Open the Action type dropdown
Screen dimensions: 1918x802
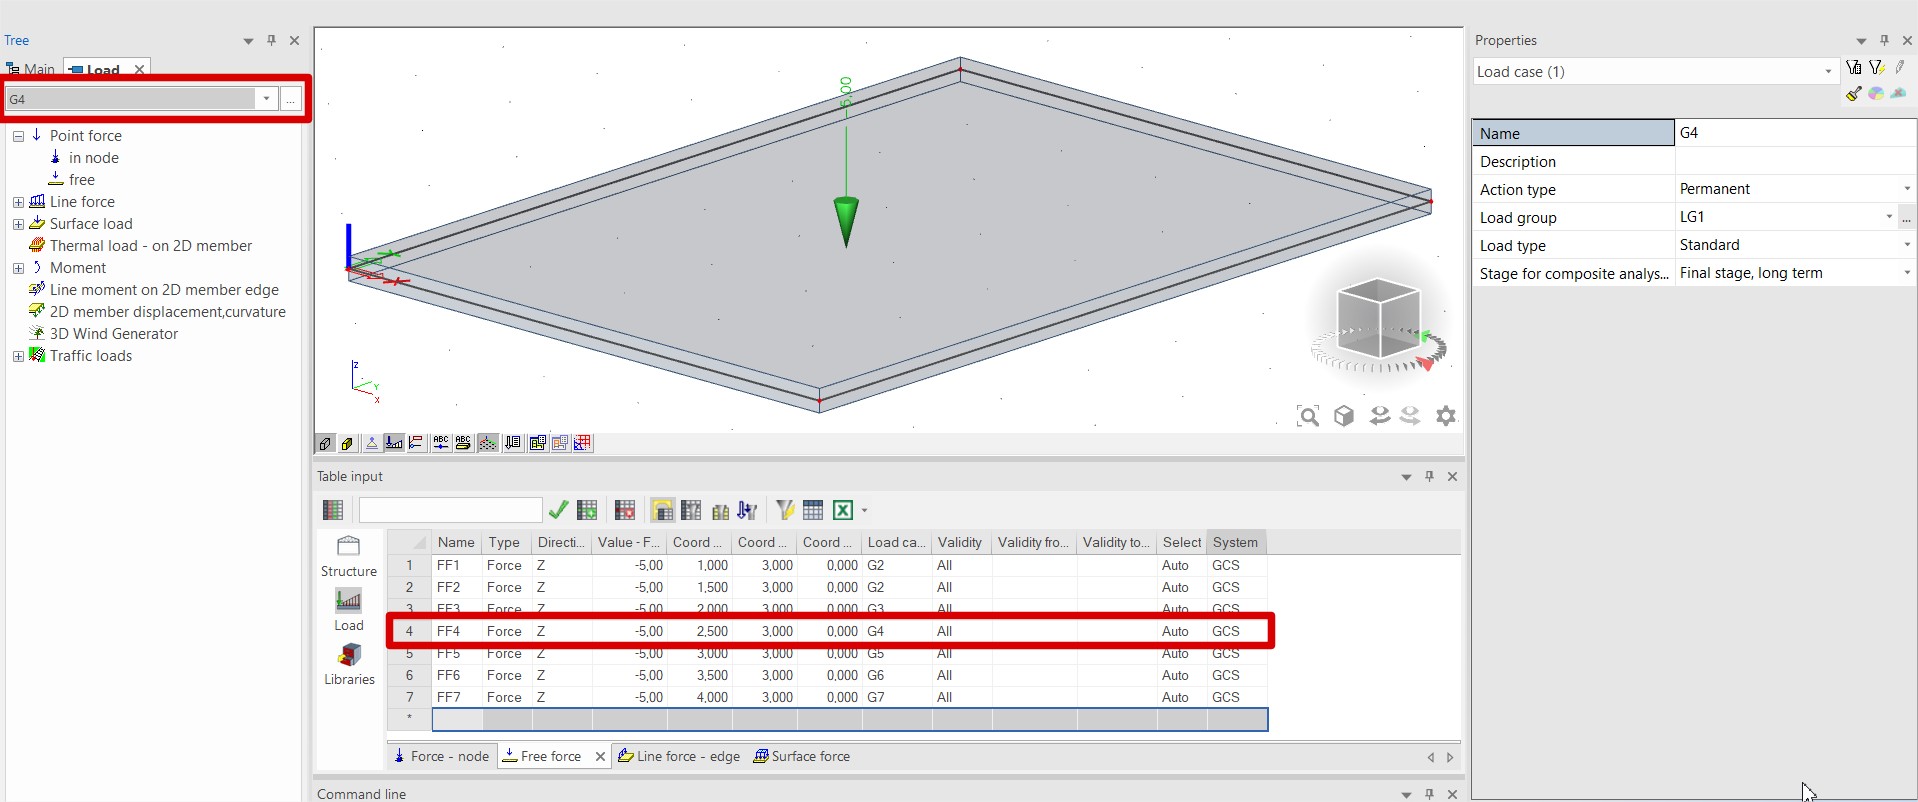1906,189
